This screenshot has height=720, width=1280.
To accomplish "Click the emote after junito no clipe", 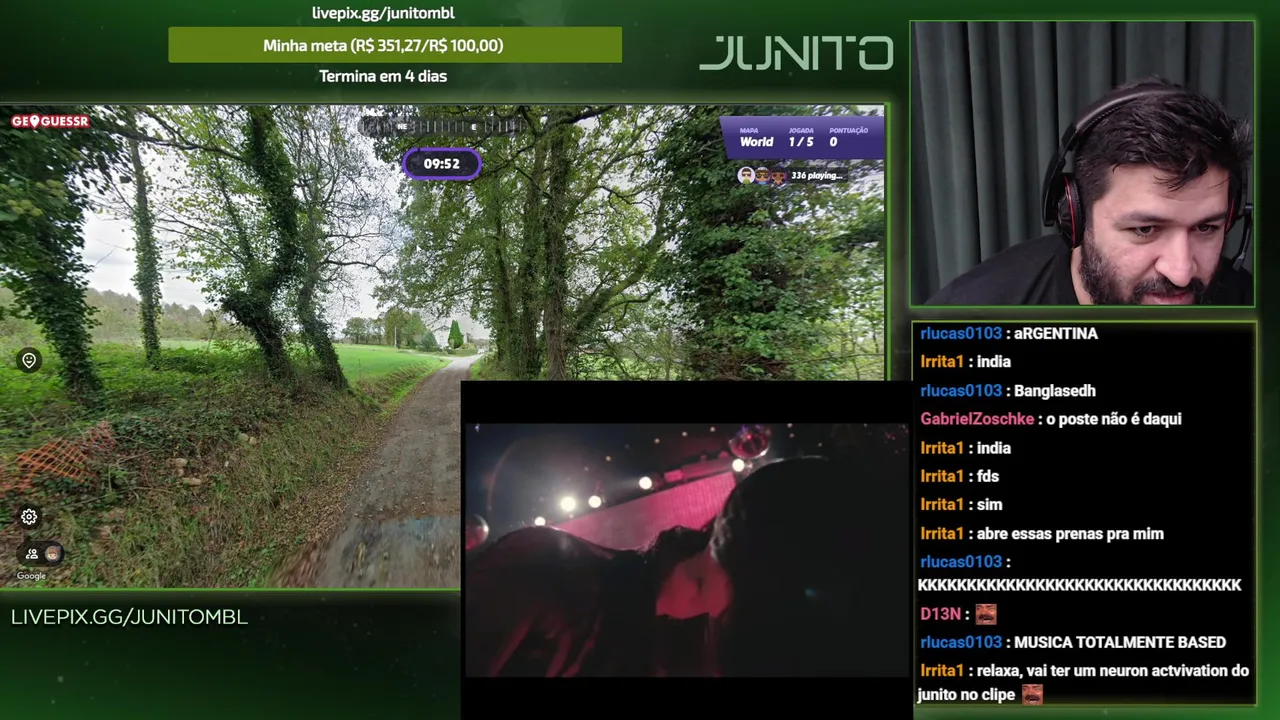I will pyautogui.click(x=1032, y=695).
